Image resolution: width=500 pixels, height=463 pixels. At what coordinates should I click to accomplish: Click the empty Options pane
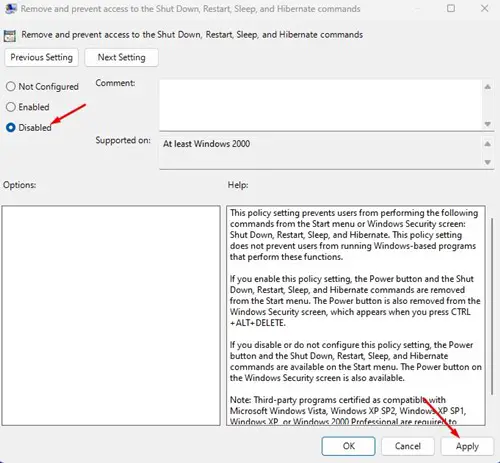point(111,315)
